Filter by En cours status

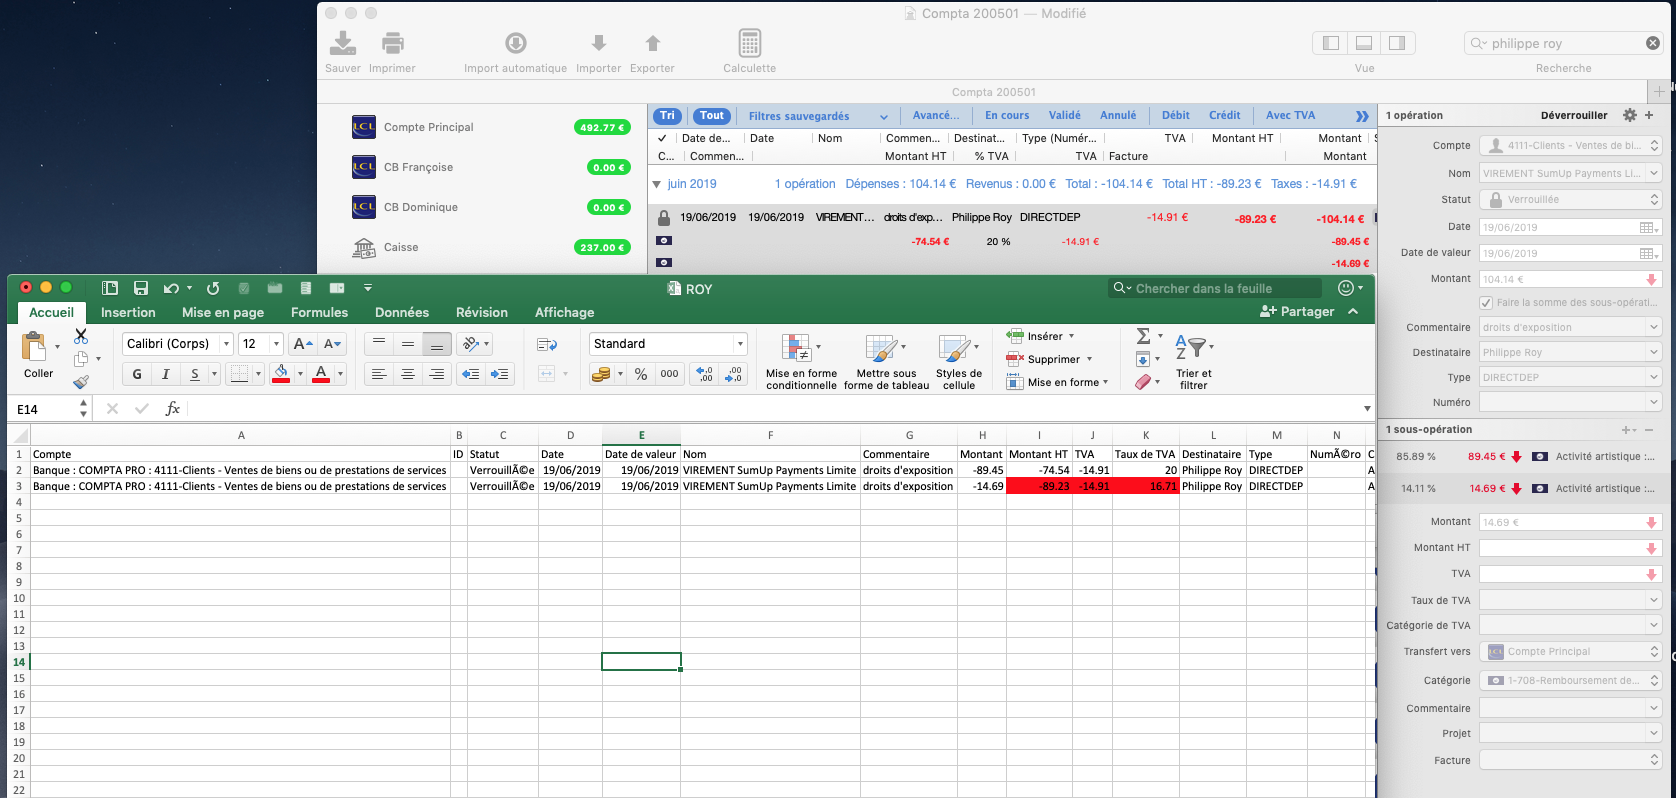click(x=1007, y=116)
